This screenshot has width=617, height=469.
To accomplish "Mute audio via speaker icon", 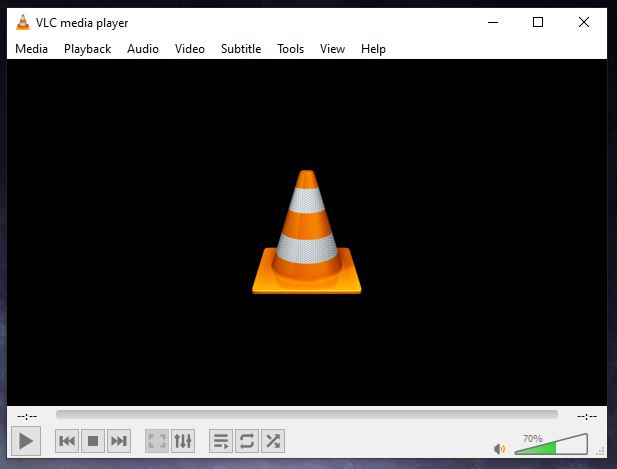I will pos(499,449).
